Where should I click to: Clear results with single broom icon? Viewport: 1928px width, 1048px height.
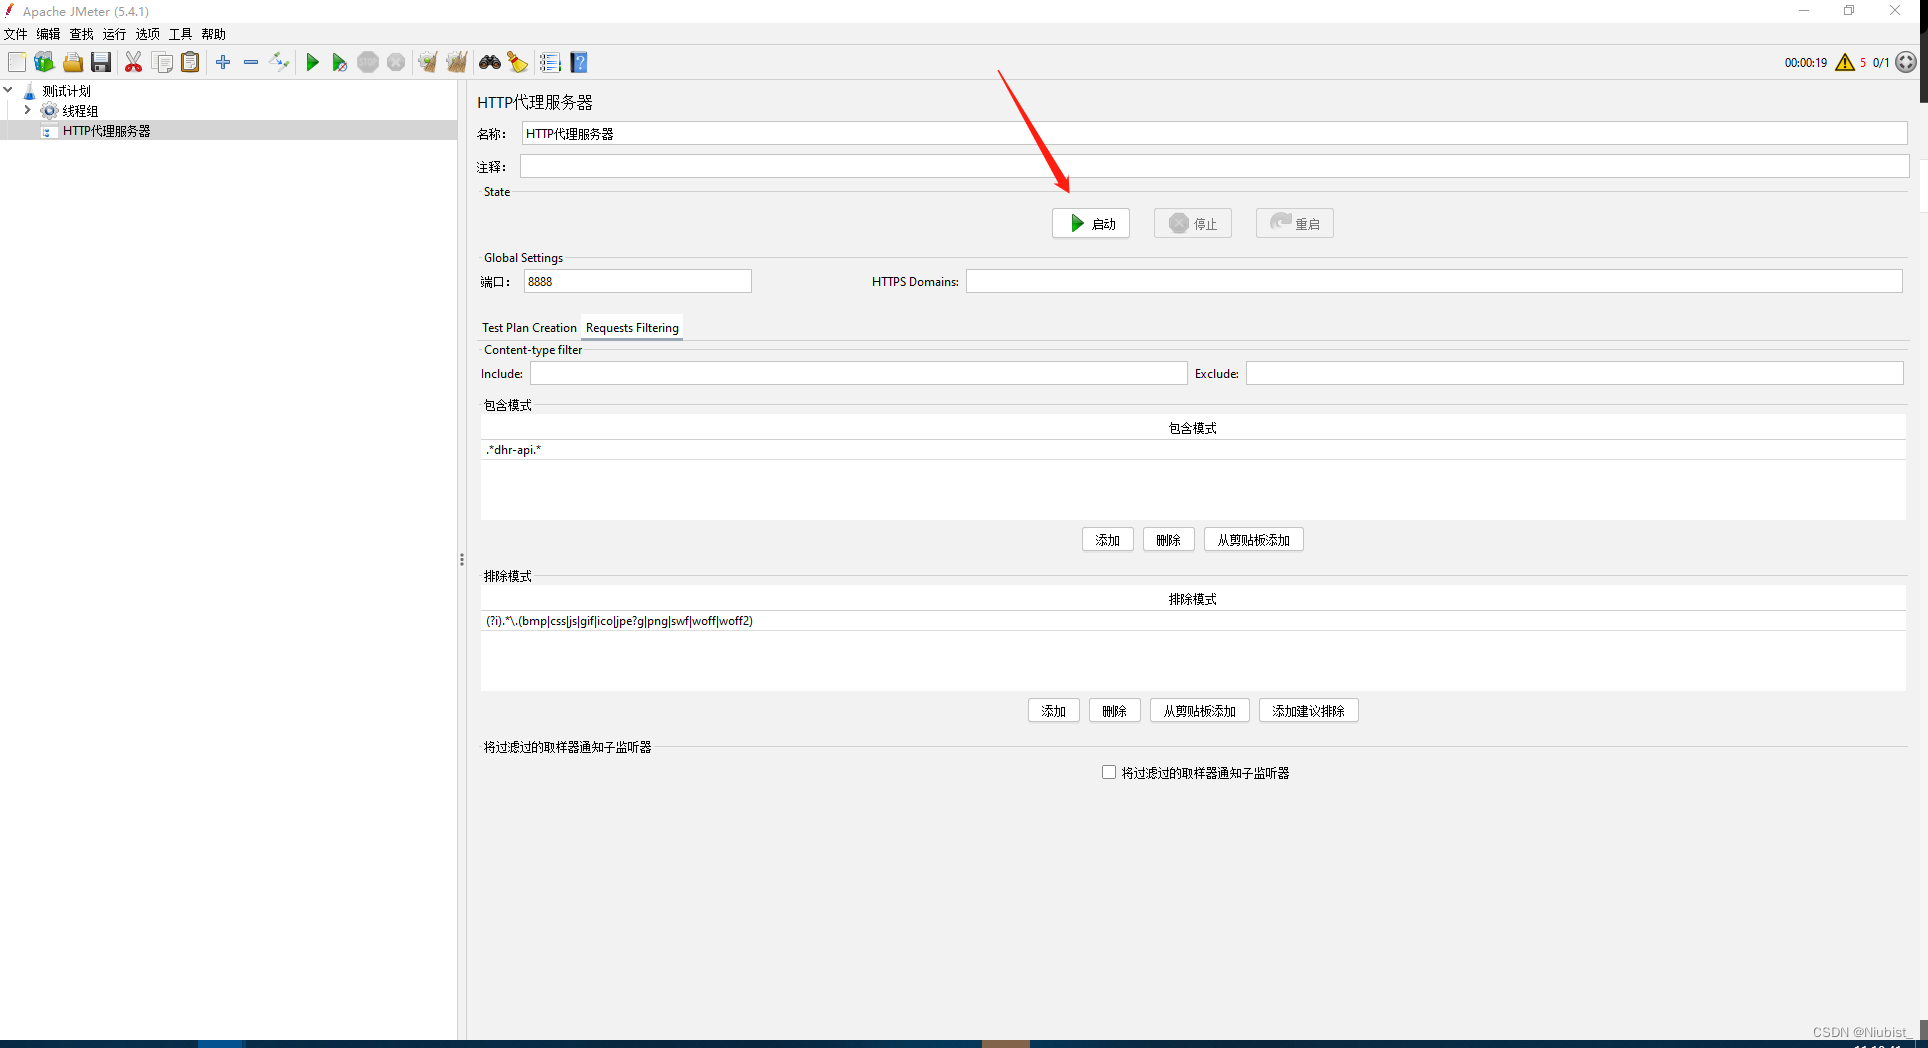(428, 62)
